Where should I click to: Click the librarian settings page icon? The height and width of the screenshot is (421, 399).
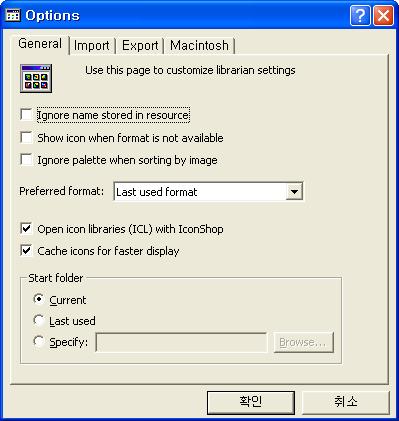[36, 78]
